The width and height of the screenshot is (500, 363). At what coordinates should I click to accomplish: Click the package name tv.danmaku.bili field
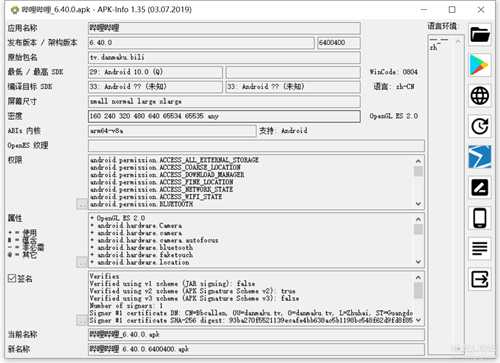224,57
